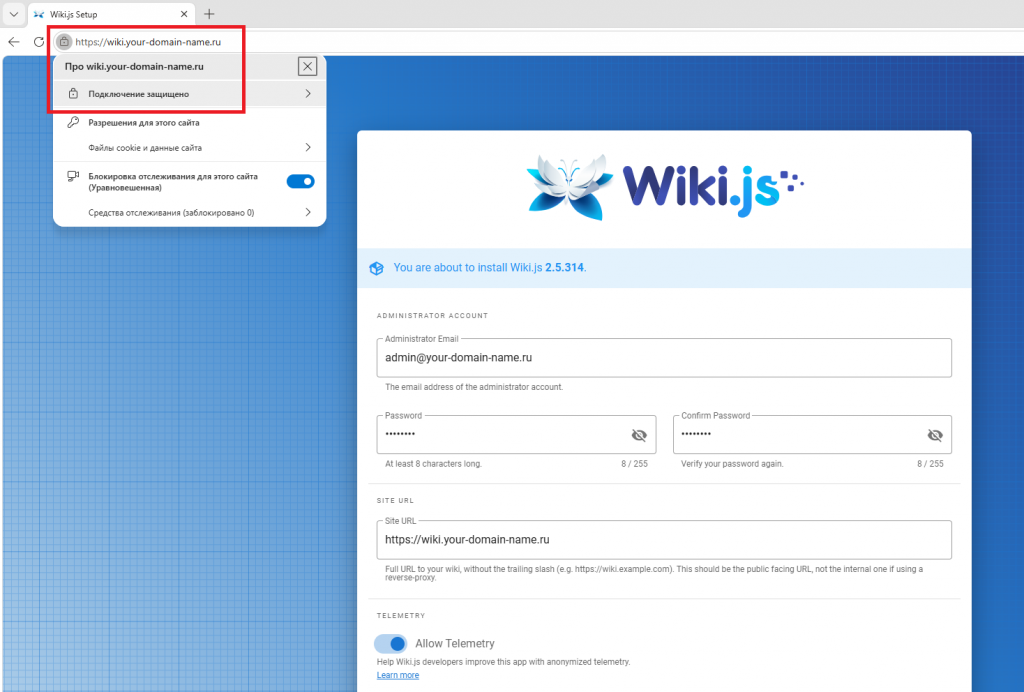Open 'Средства отслеживания (заблокировано 0)'

point(189,212)
